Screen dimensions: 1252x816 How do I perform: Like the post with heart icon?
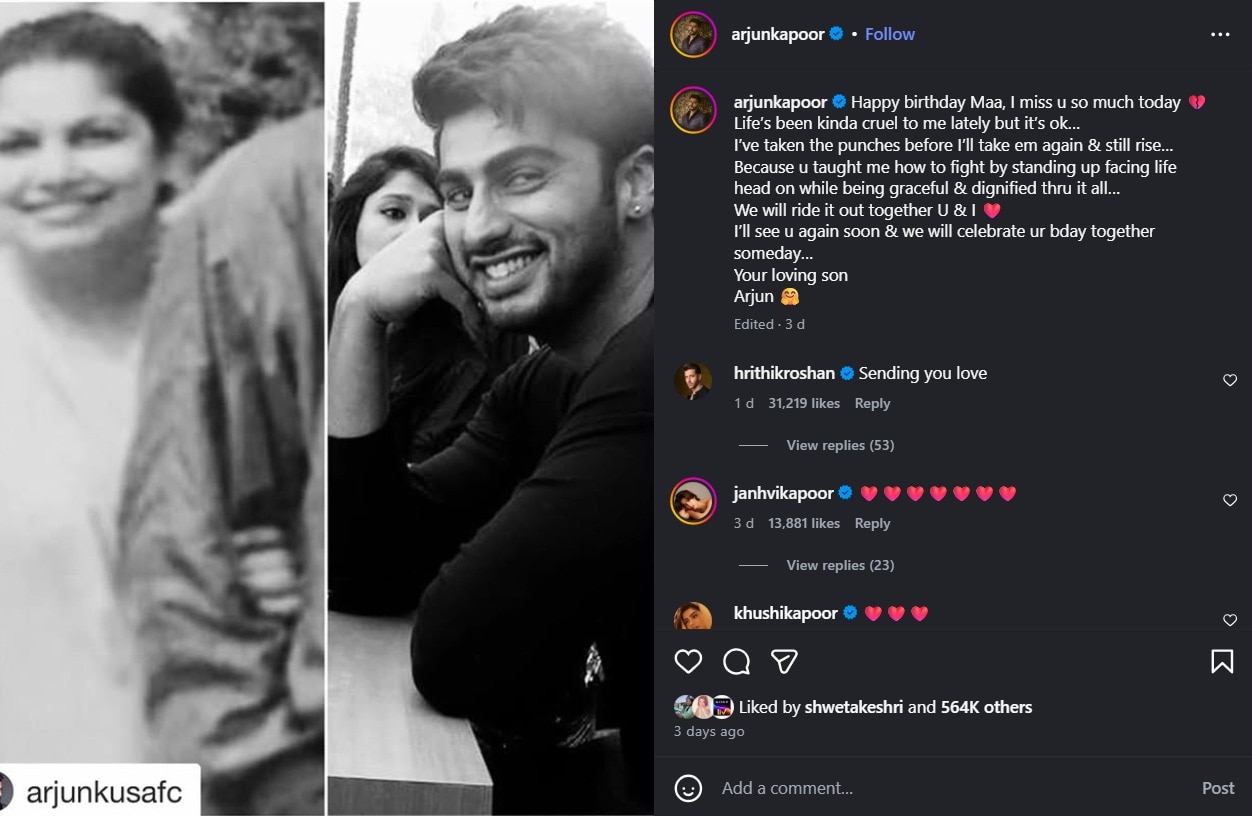[688, 661]
